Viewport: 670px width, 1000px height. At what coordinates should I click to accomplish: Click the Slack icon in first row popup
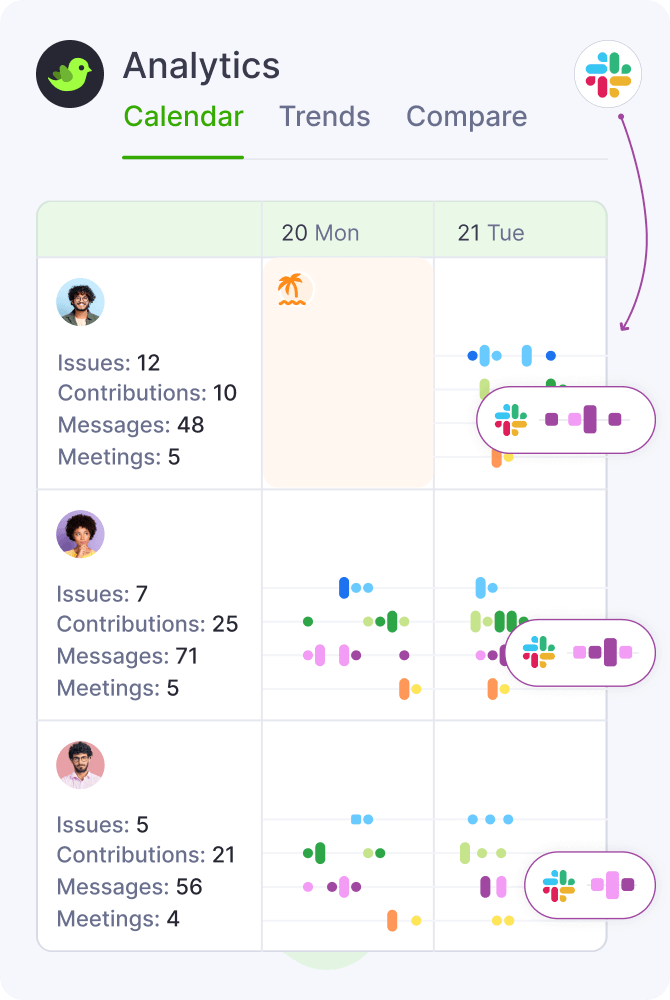(x=511, y=420)
